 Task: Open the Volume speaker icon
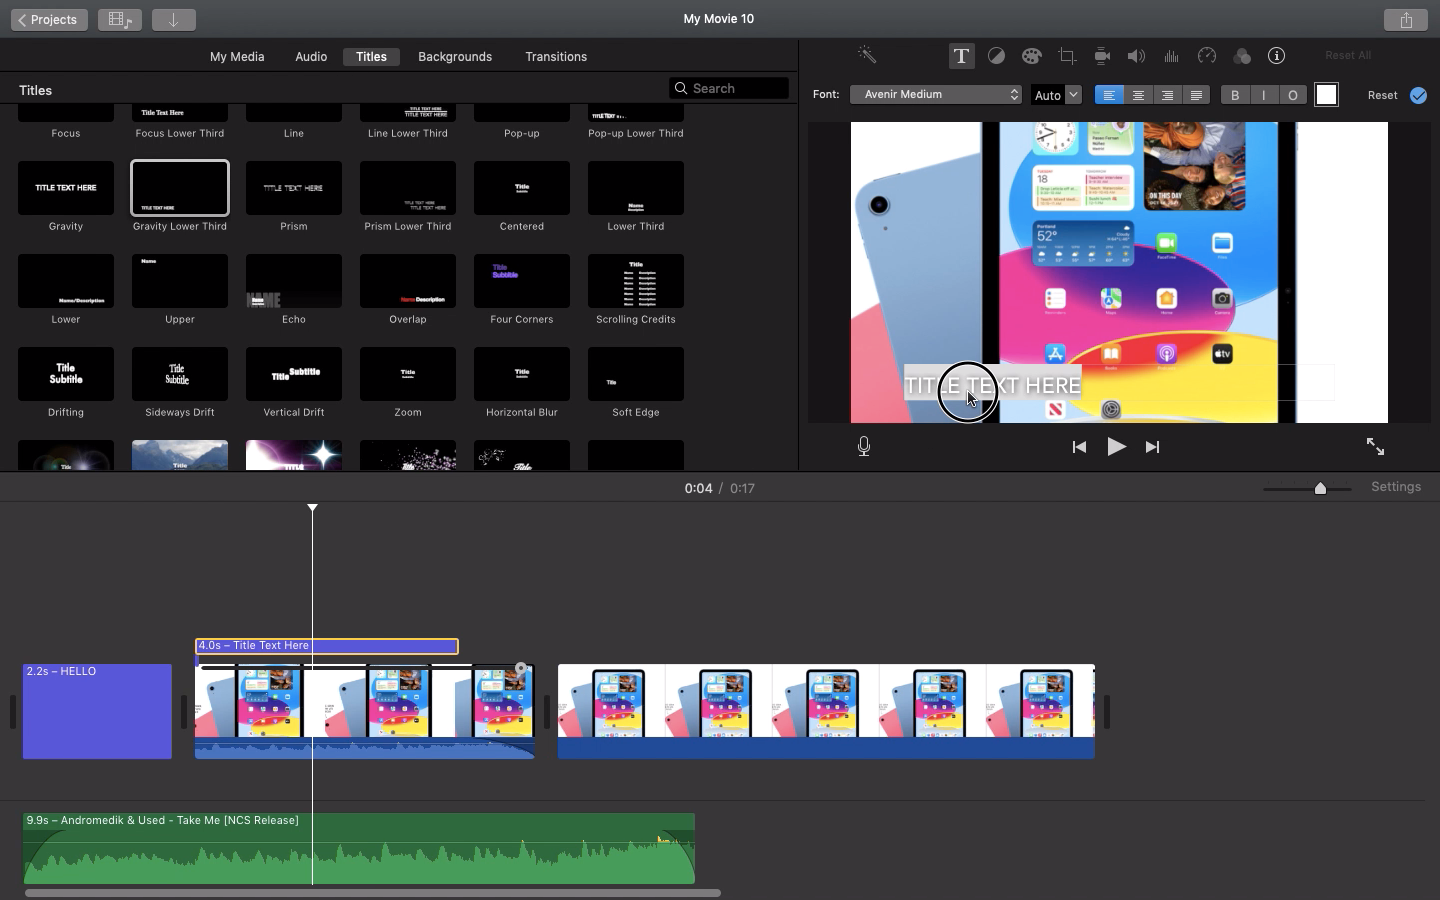[1137, 56]
